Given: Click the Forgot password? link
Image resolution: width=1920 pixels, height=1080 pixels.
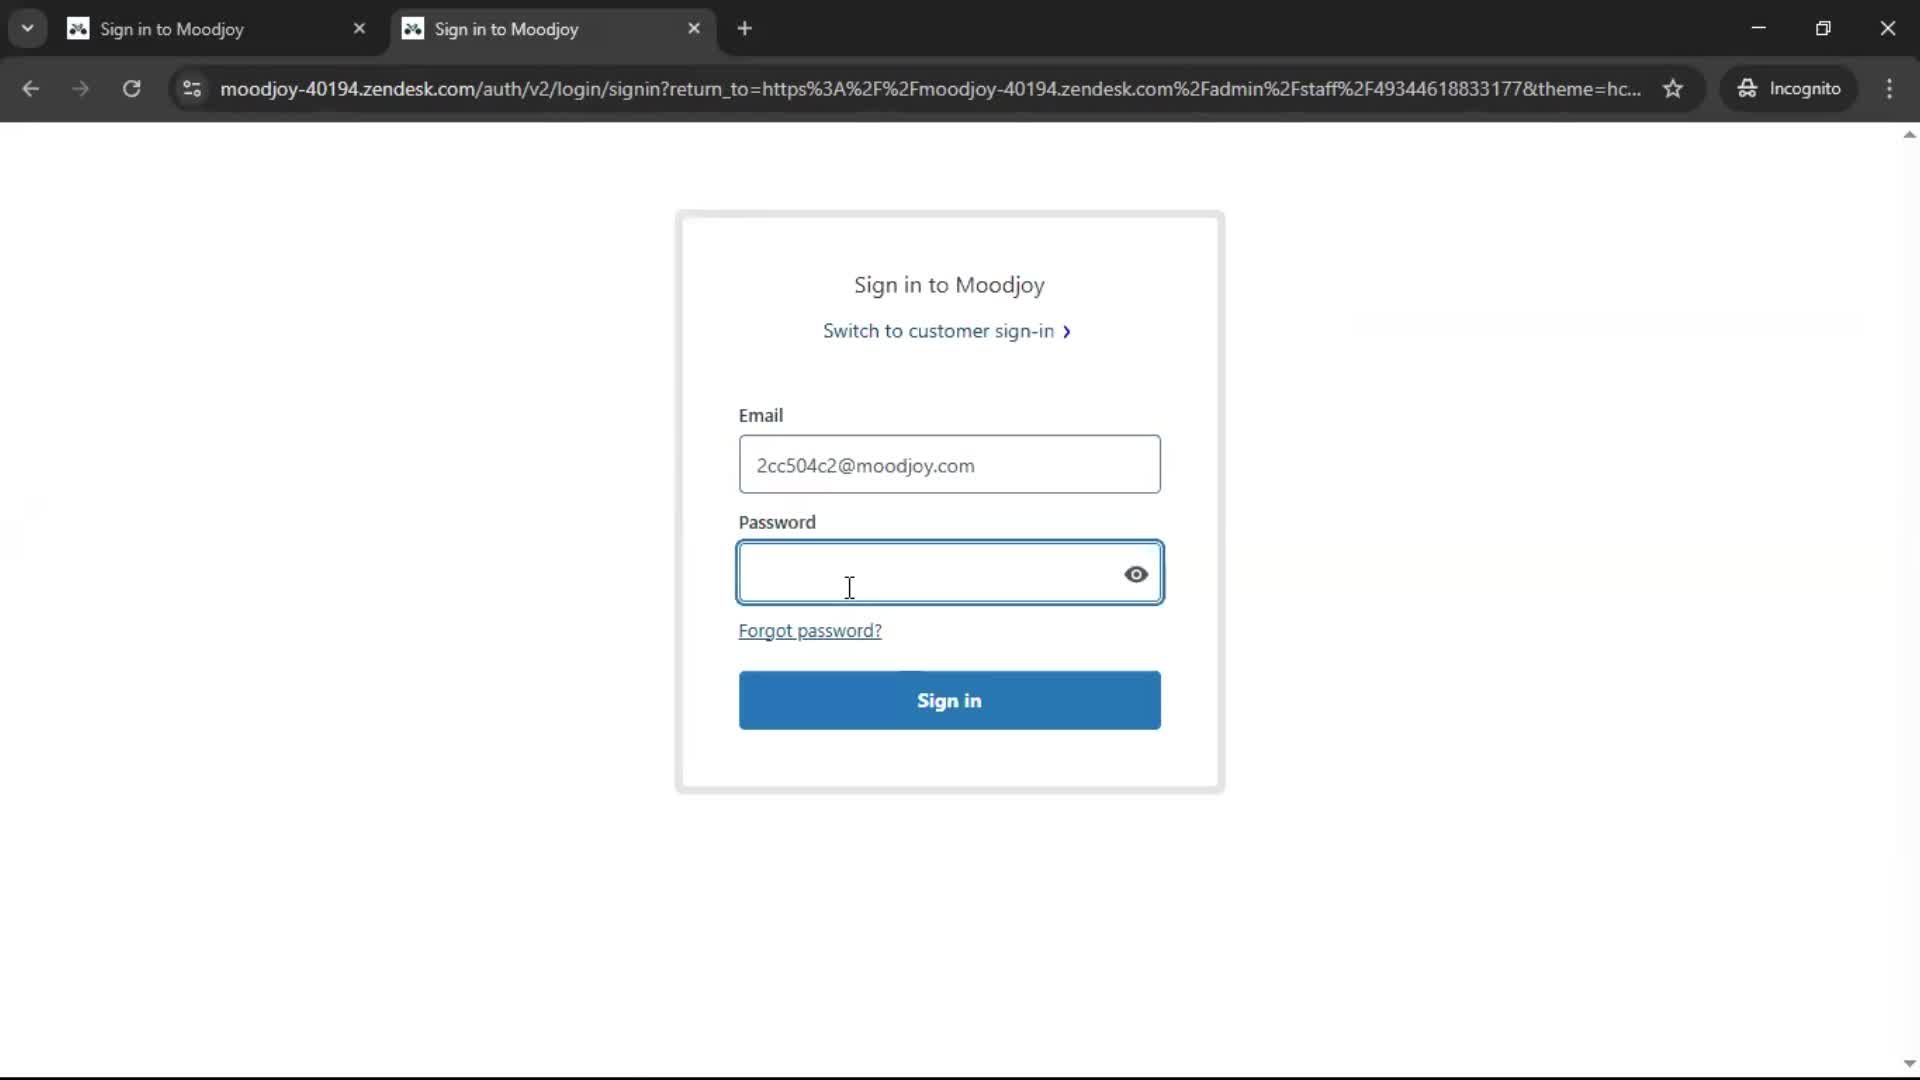Looking at the screenshot, I should tap(810, 631).
